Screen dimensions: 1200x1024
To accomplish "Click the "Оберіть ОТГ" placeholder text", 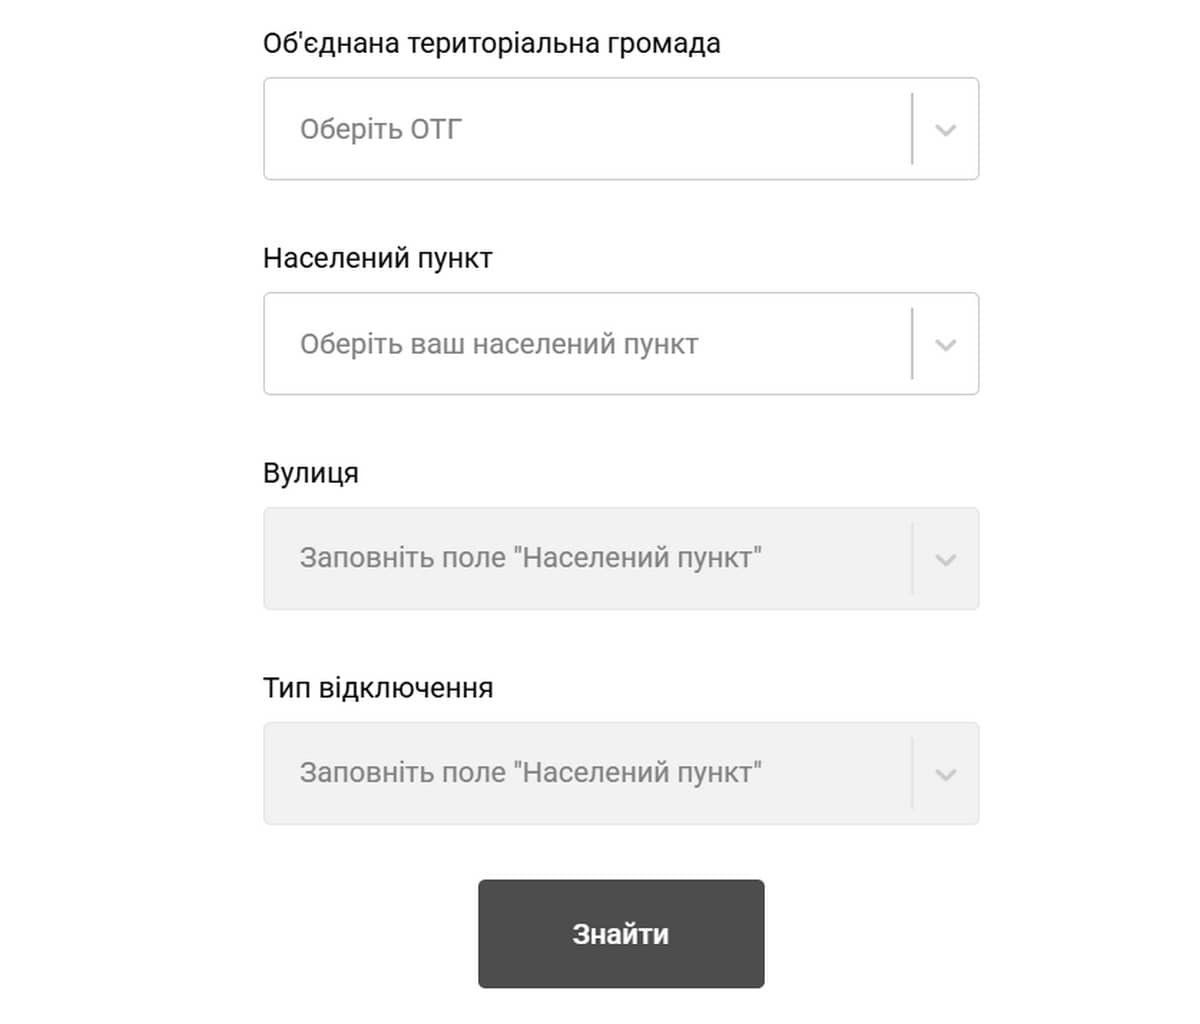I will (x=381, y=129).
